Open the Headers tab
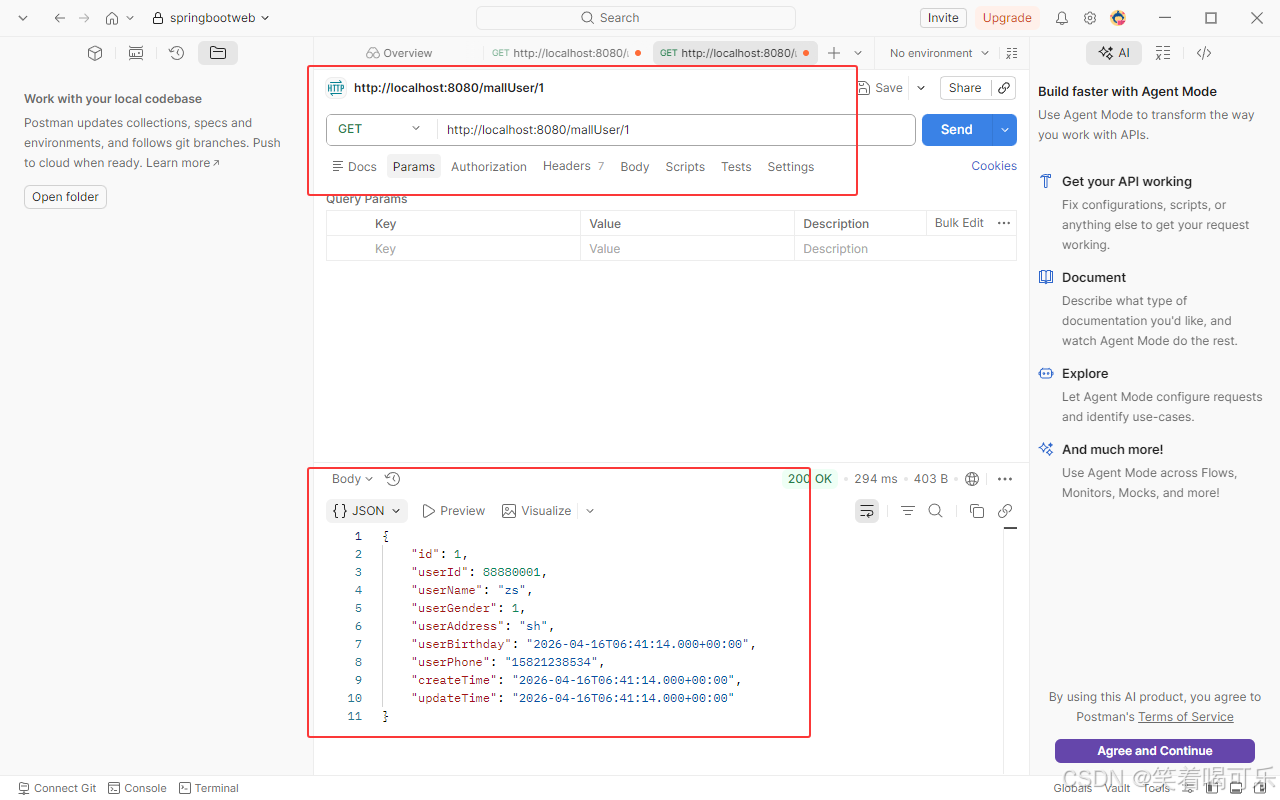The width and height of the screenshot is (1280, 800). click(x=573, y=166)
